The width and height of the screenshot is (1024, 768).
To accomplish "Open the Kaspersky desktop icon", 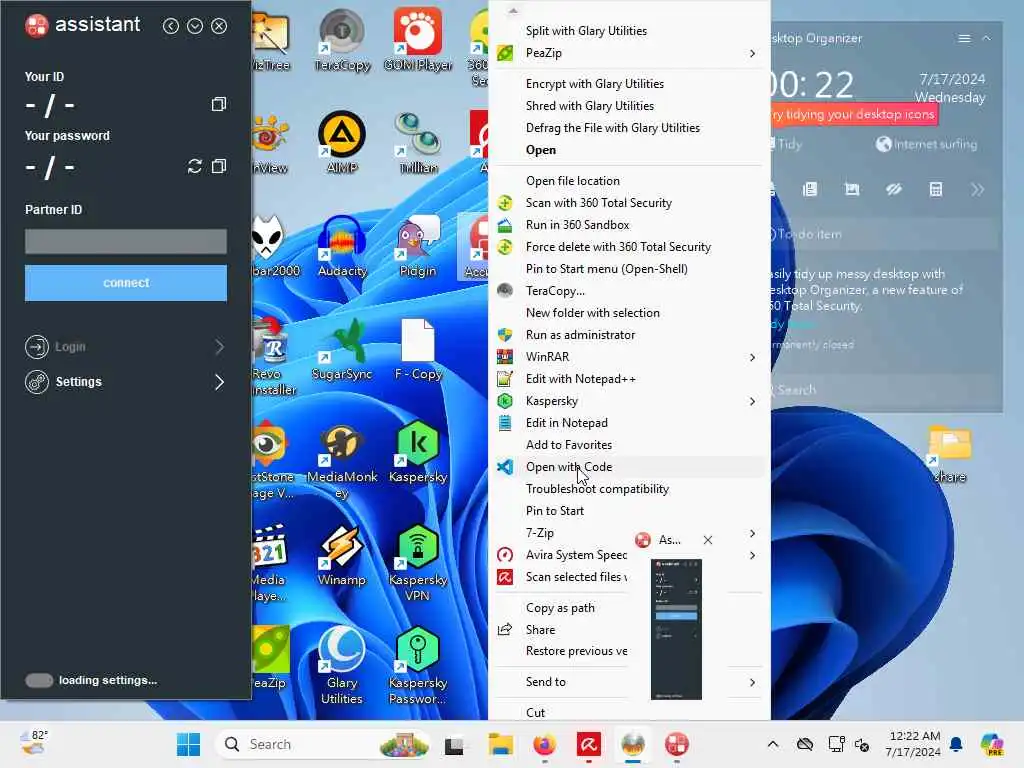I will 418,452.
